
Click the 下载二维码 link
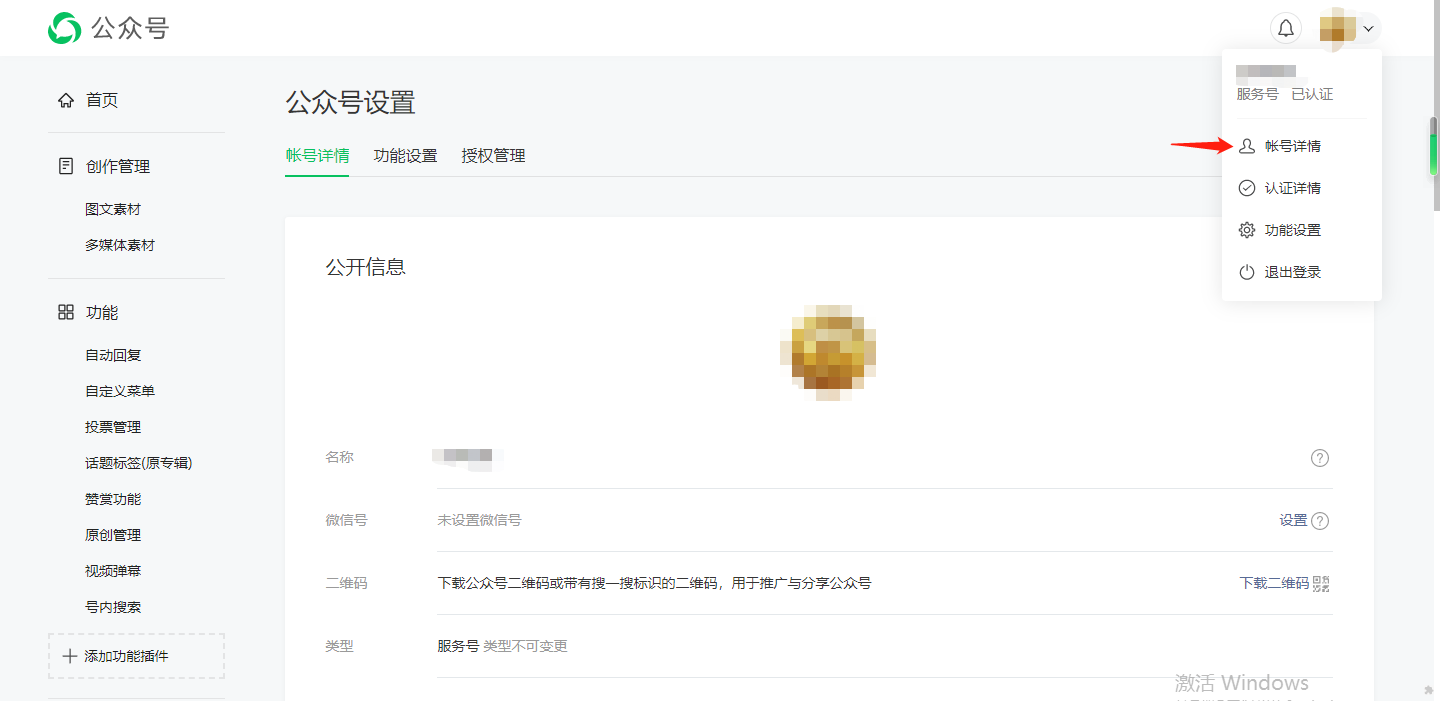click(1273, 583)
